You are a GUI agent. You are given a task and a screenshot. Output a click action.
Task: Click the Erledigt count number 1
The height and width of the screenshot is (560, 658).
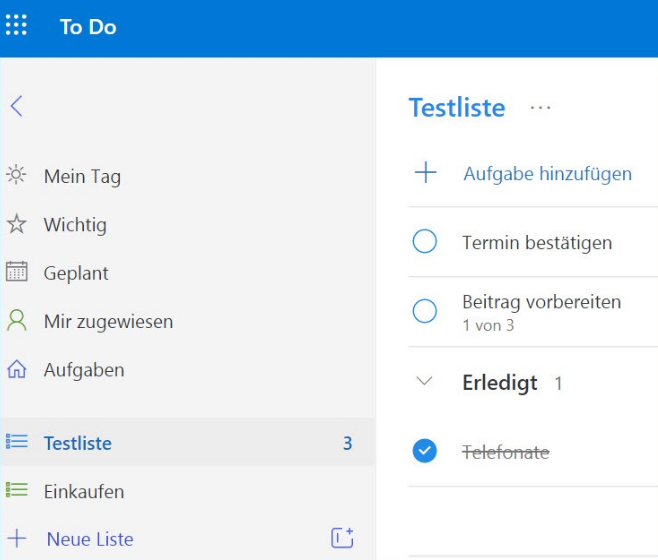[x=558, y=383]
